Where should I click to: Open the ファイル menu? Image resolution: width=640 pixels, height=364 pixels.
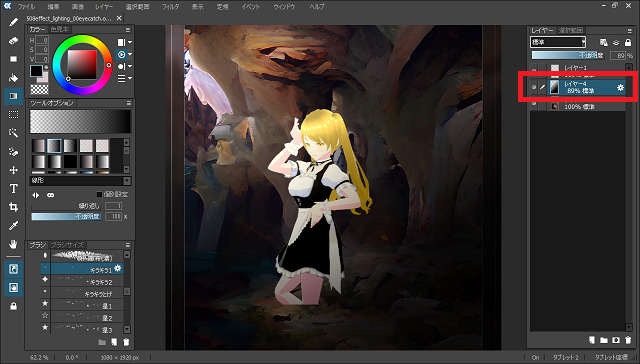pyautogui.click(x=26, y=7)
